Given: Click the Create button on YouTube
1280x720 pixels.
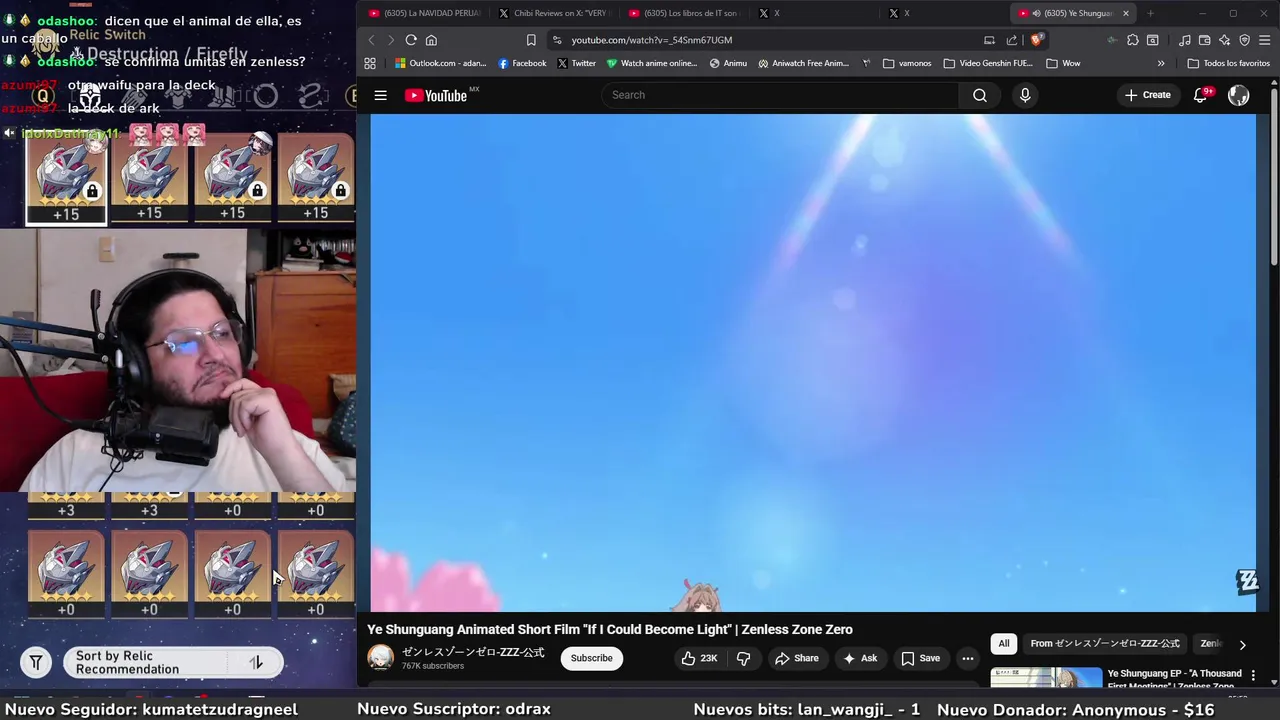Looking at the screenshot, I should click(1147, 95).
